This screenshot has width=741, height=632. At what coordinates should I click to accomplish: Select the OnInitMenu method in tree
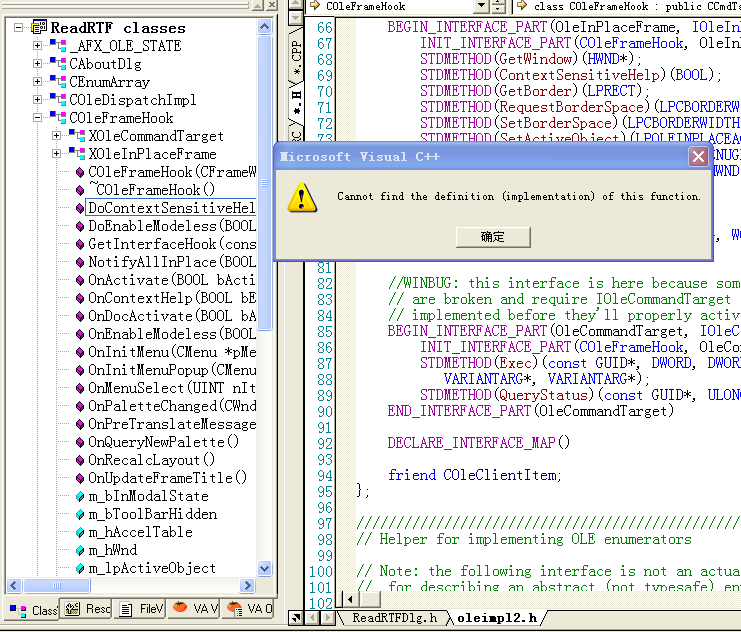(172, 352)
